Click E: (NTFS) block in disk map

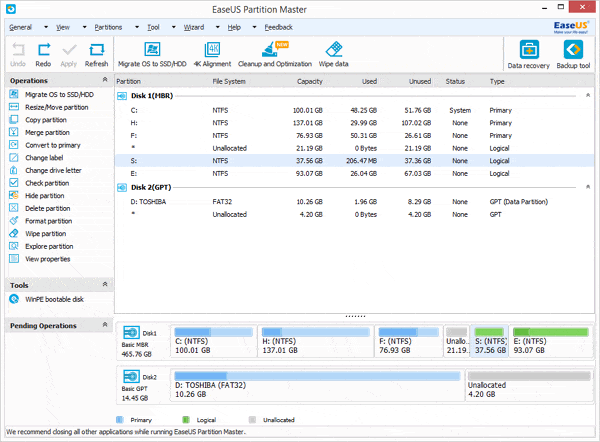pyautogui.click(x=551, y=341)
